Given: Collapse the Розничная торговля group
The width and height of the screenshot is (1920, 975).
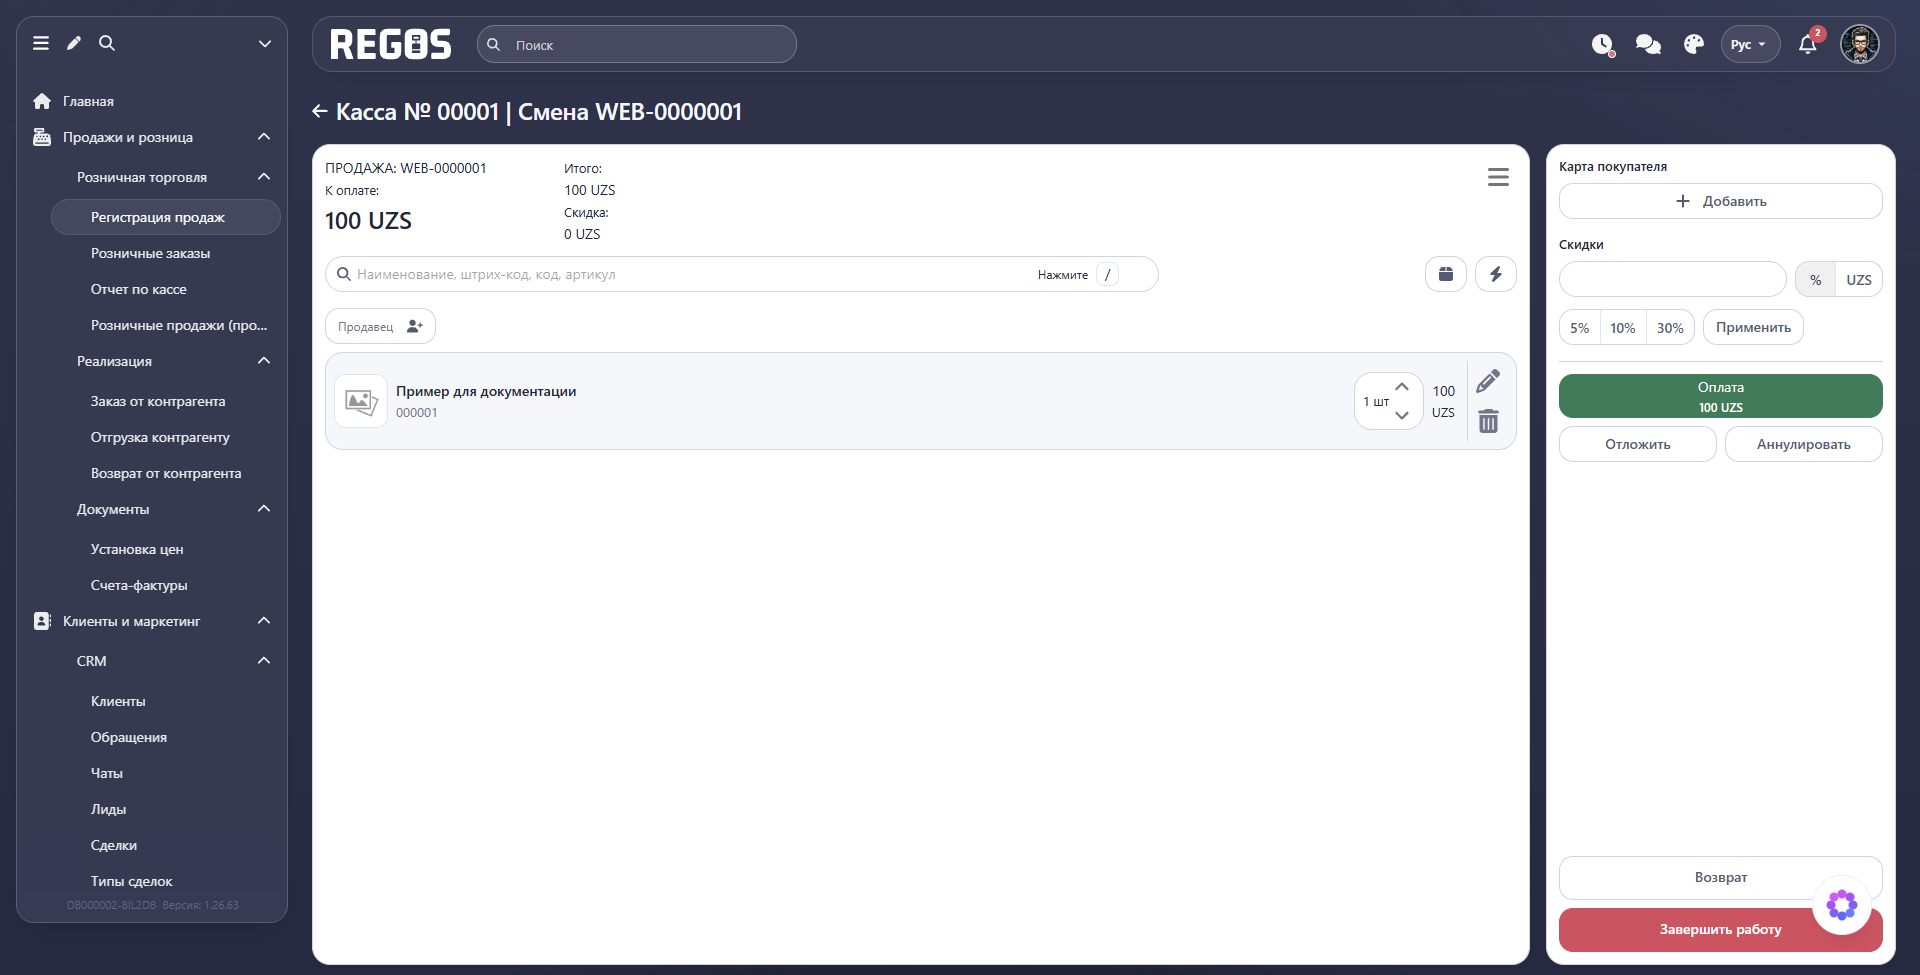Looking at the screenshot, I should click(264, 177).
